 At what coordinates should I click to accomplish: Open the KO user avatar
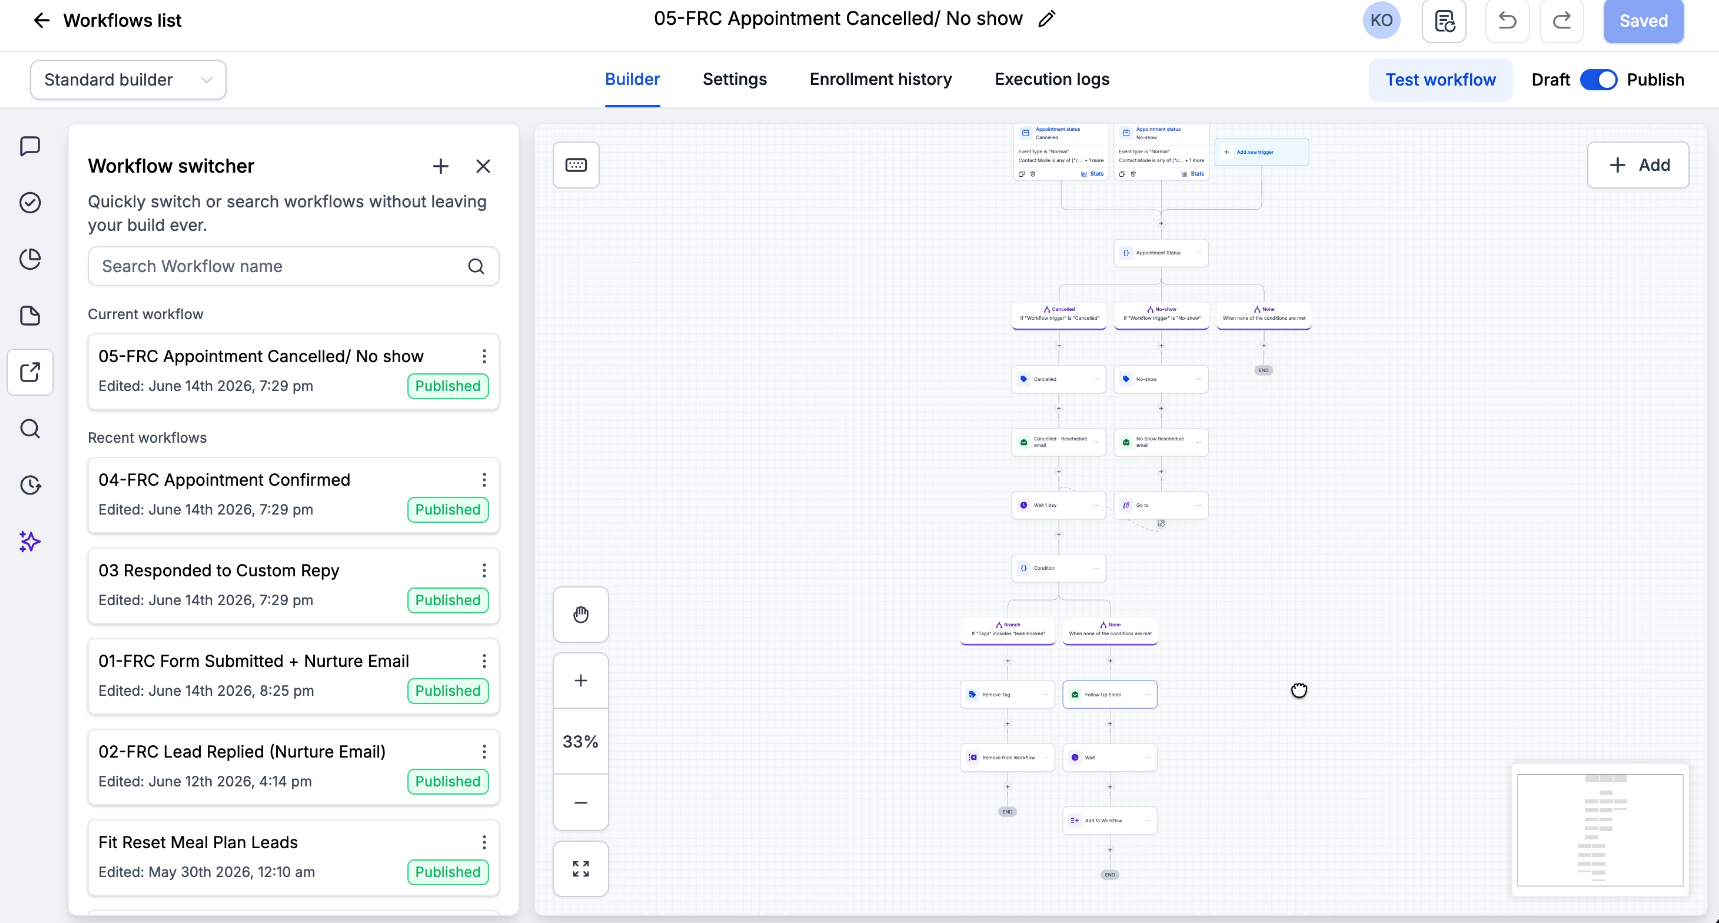(x=1381, y=20)
